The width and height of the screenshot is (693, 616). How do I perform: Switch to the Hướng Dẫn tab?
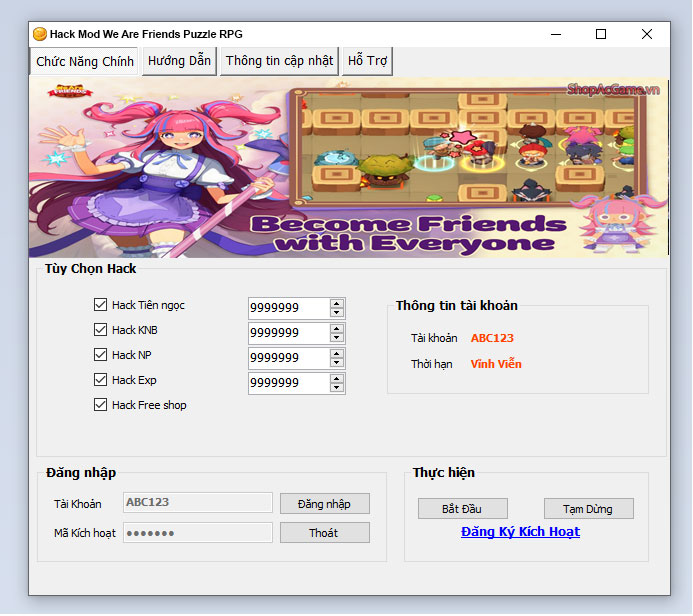[x=179, y=61]
